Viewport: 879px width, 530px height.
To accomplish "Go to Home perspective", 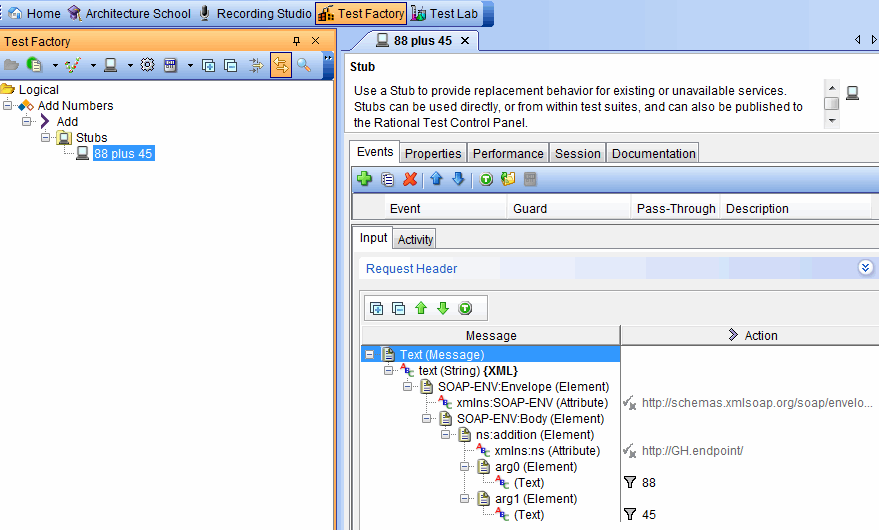I will tap(35, 13).
